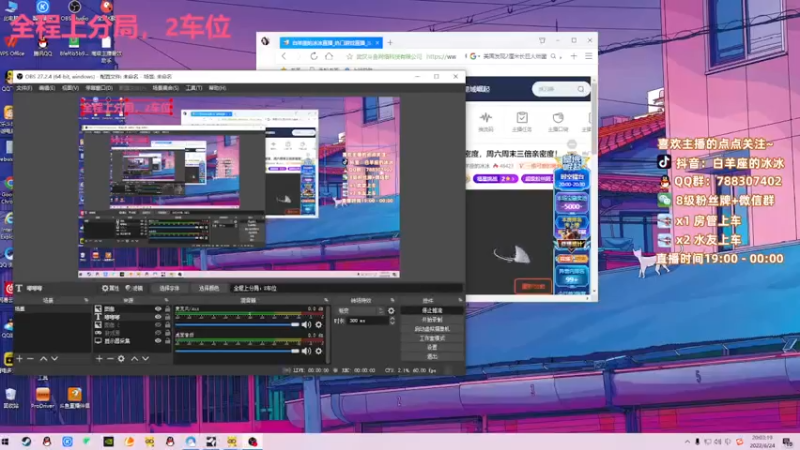Screen dimensions: 800x450
Task: Pop out the sources dock panel icon
Action: pyautogui.click(x=166, y=300)
